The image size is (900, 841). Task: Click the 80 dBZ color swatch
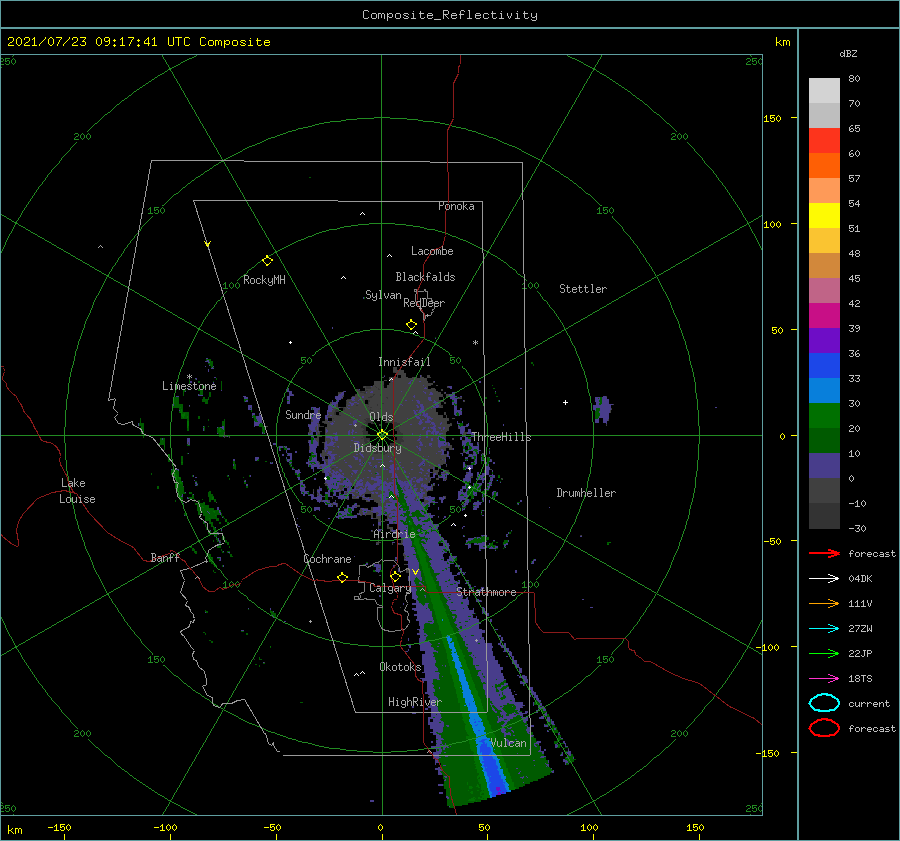point(824,90)
